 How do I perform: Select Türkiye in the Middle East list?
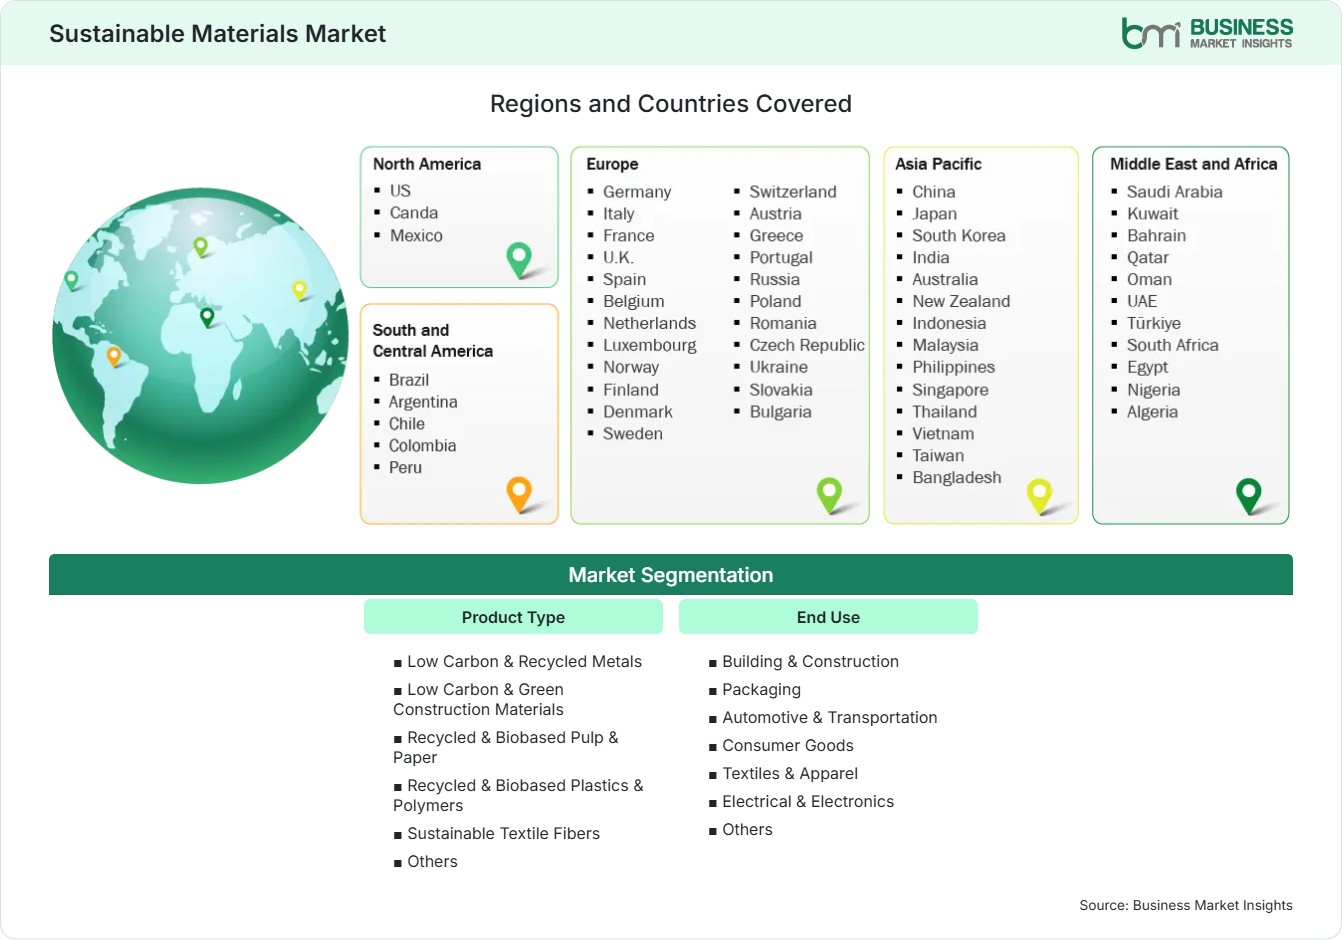[1154, 323]
